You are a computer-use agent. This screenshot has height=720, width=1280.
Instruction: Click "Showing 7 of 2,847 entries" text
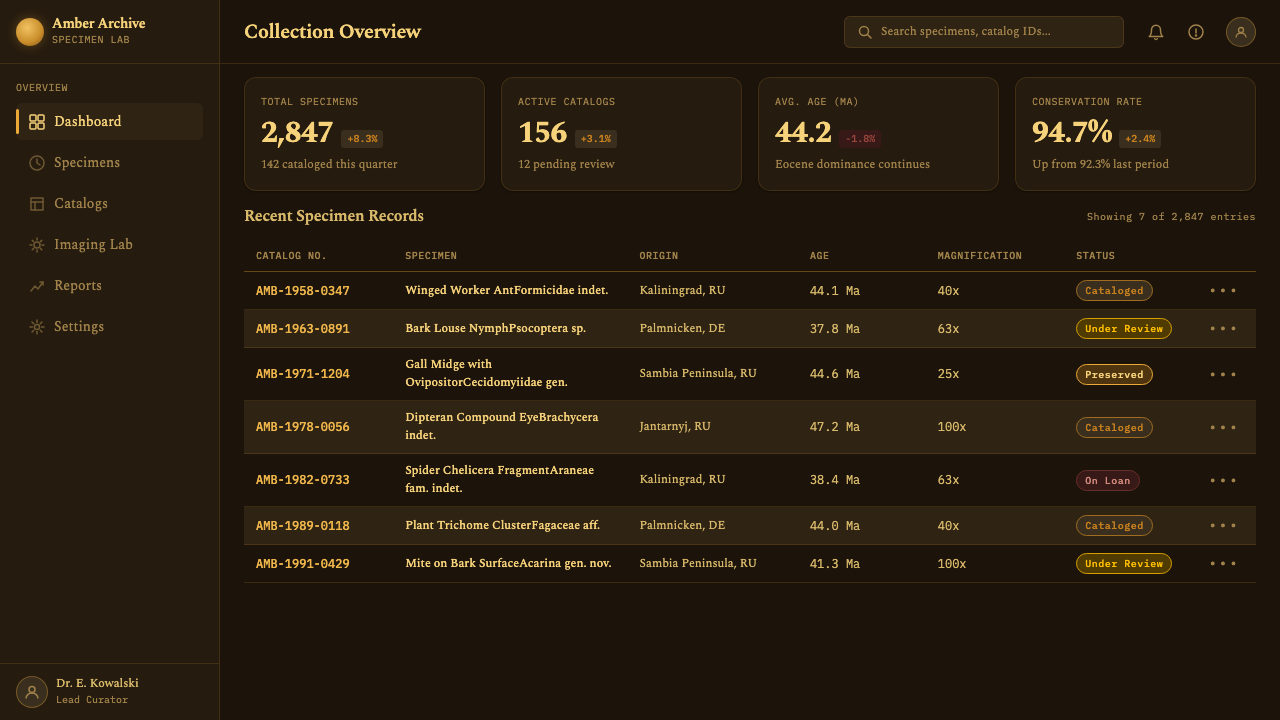point(1171,217)
